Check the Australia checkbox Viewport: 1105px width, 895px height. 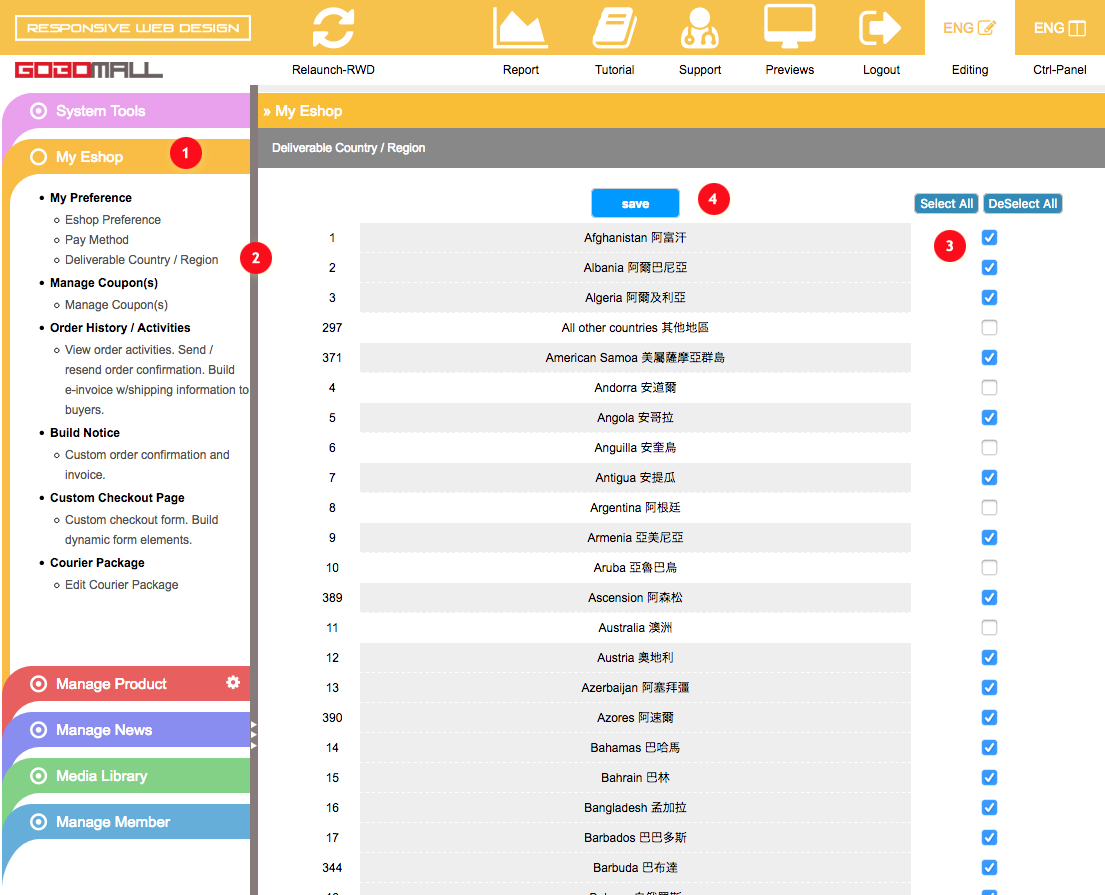tap(989, 627)
